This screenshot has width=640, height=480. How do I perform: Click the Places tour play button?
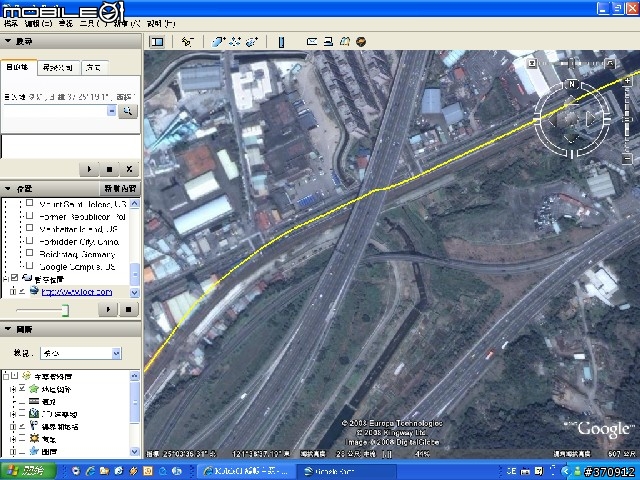(108, 309)
